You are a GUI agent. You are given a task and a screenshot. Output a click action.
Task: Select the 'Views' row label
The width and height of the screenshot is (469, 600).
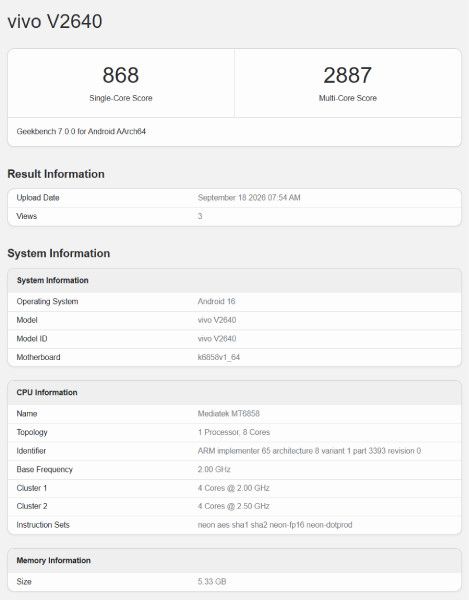tap(26, 216)
